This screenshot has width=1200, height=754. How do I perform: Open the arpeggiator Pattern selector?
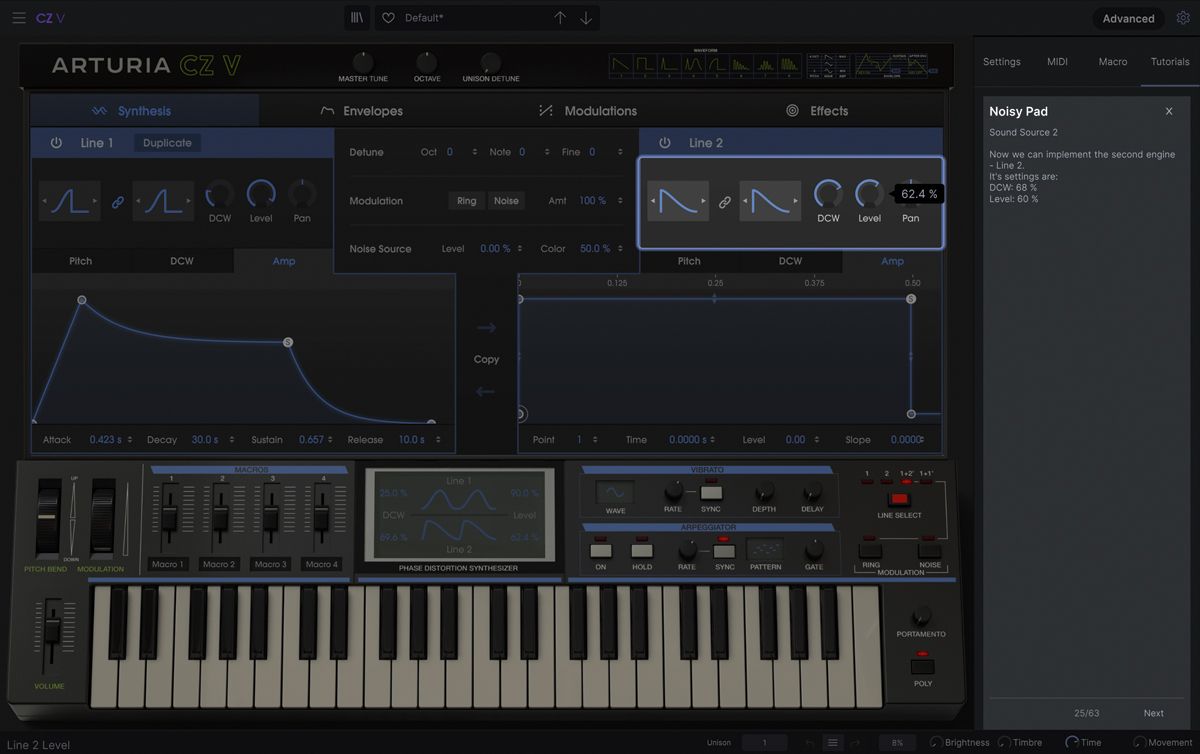[766, 550]
